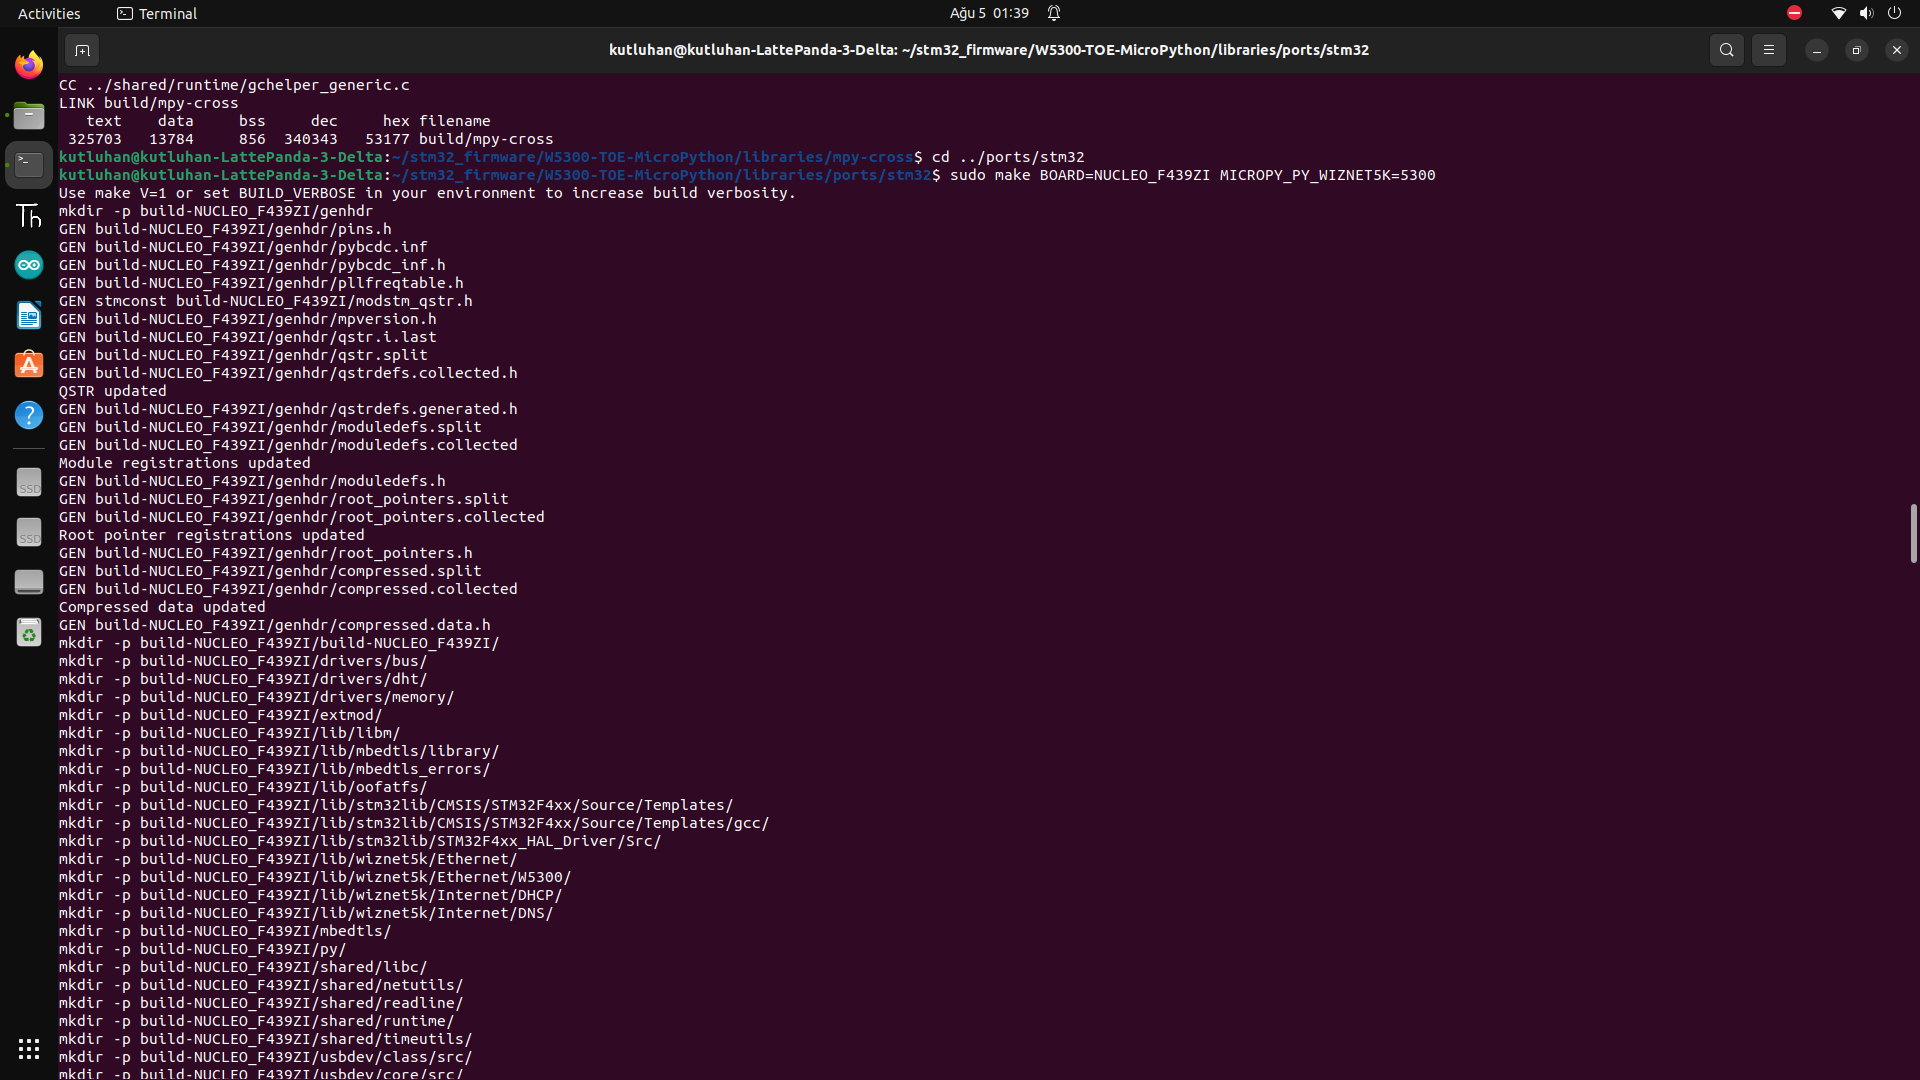
Task: Open the terminal hamburger menu
Action: click(1769, 49)
